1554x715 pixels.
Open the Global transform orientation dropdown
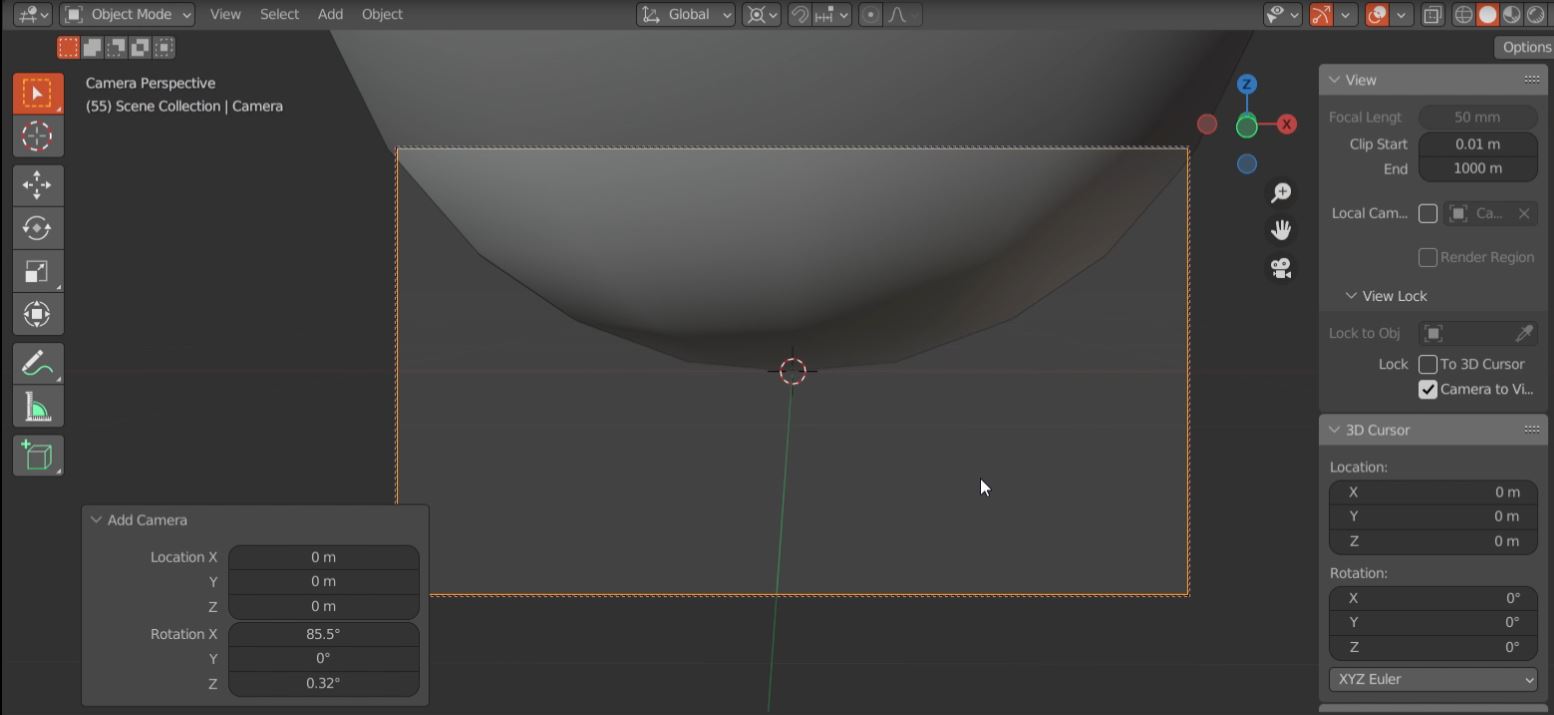tap(685, 14)
